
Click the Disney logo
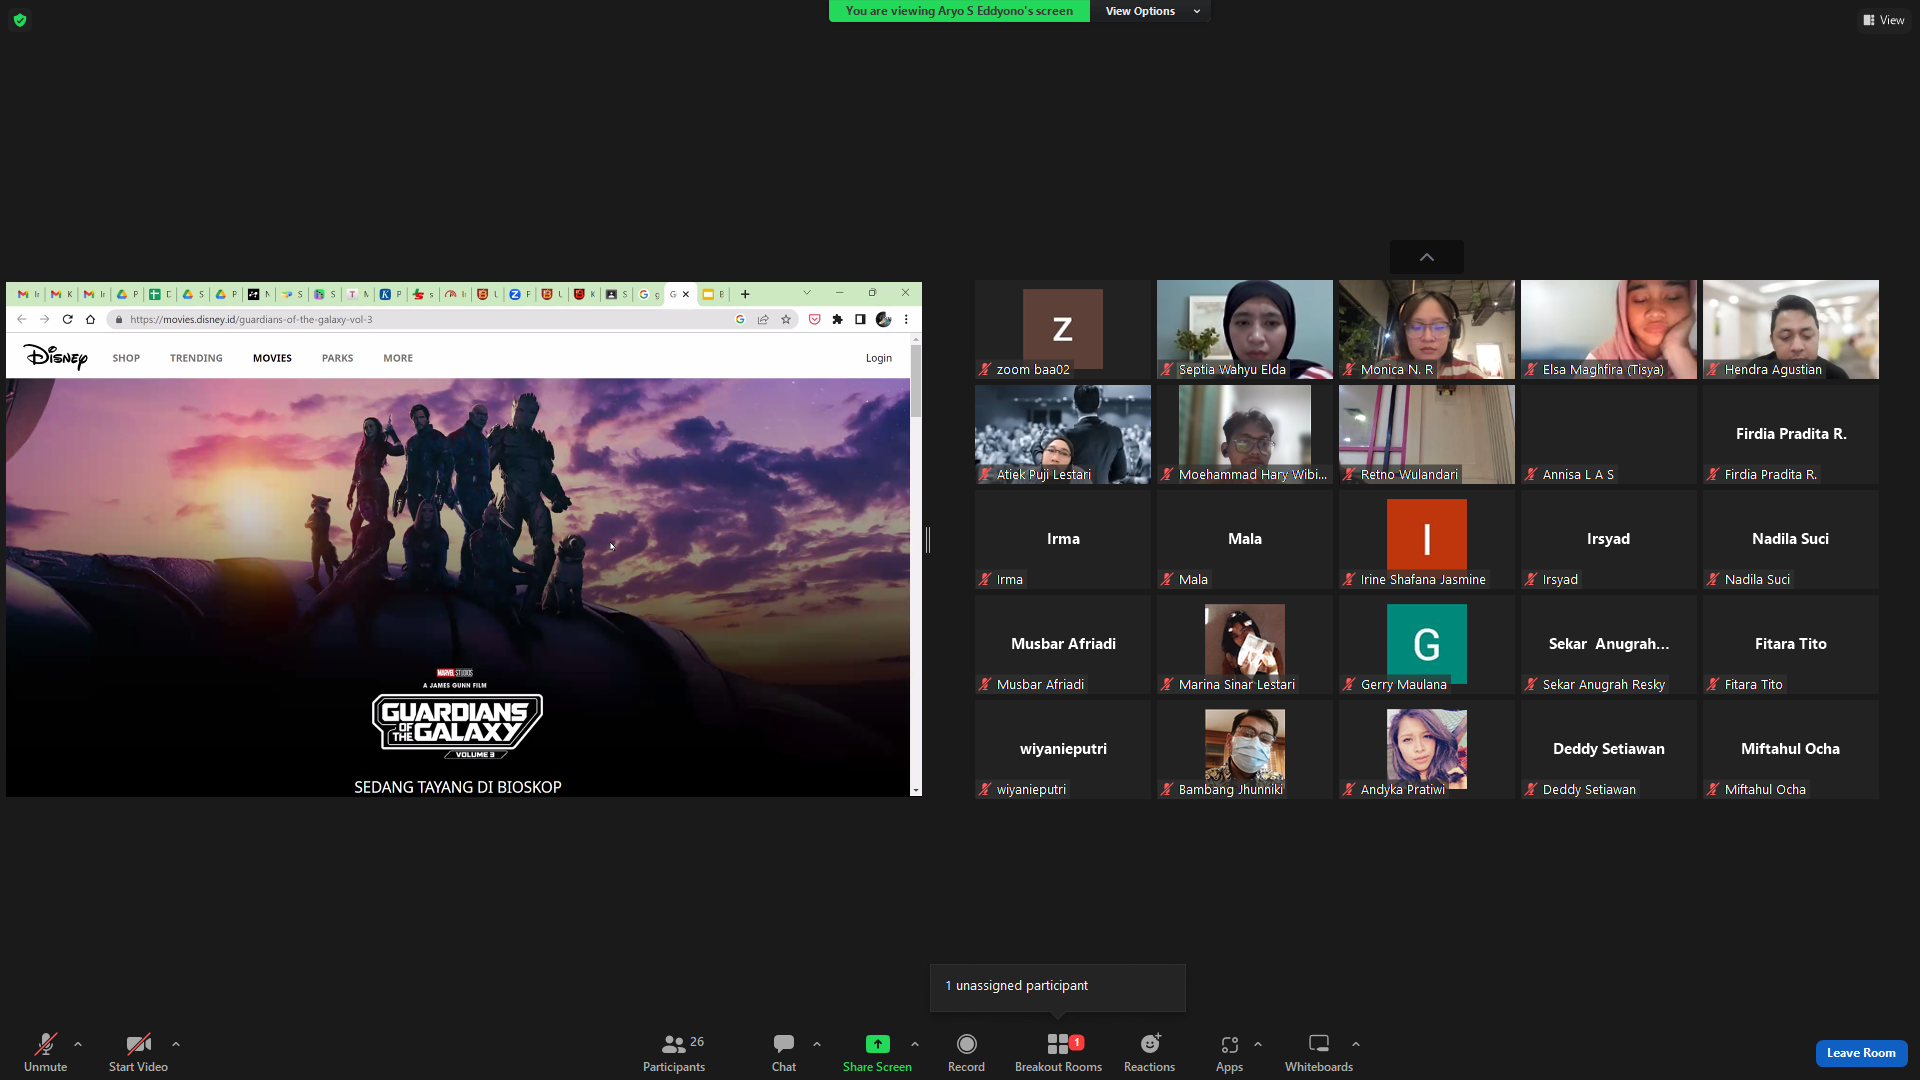point(55,357)
